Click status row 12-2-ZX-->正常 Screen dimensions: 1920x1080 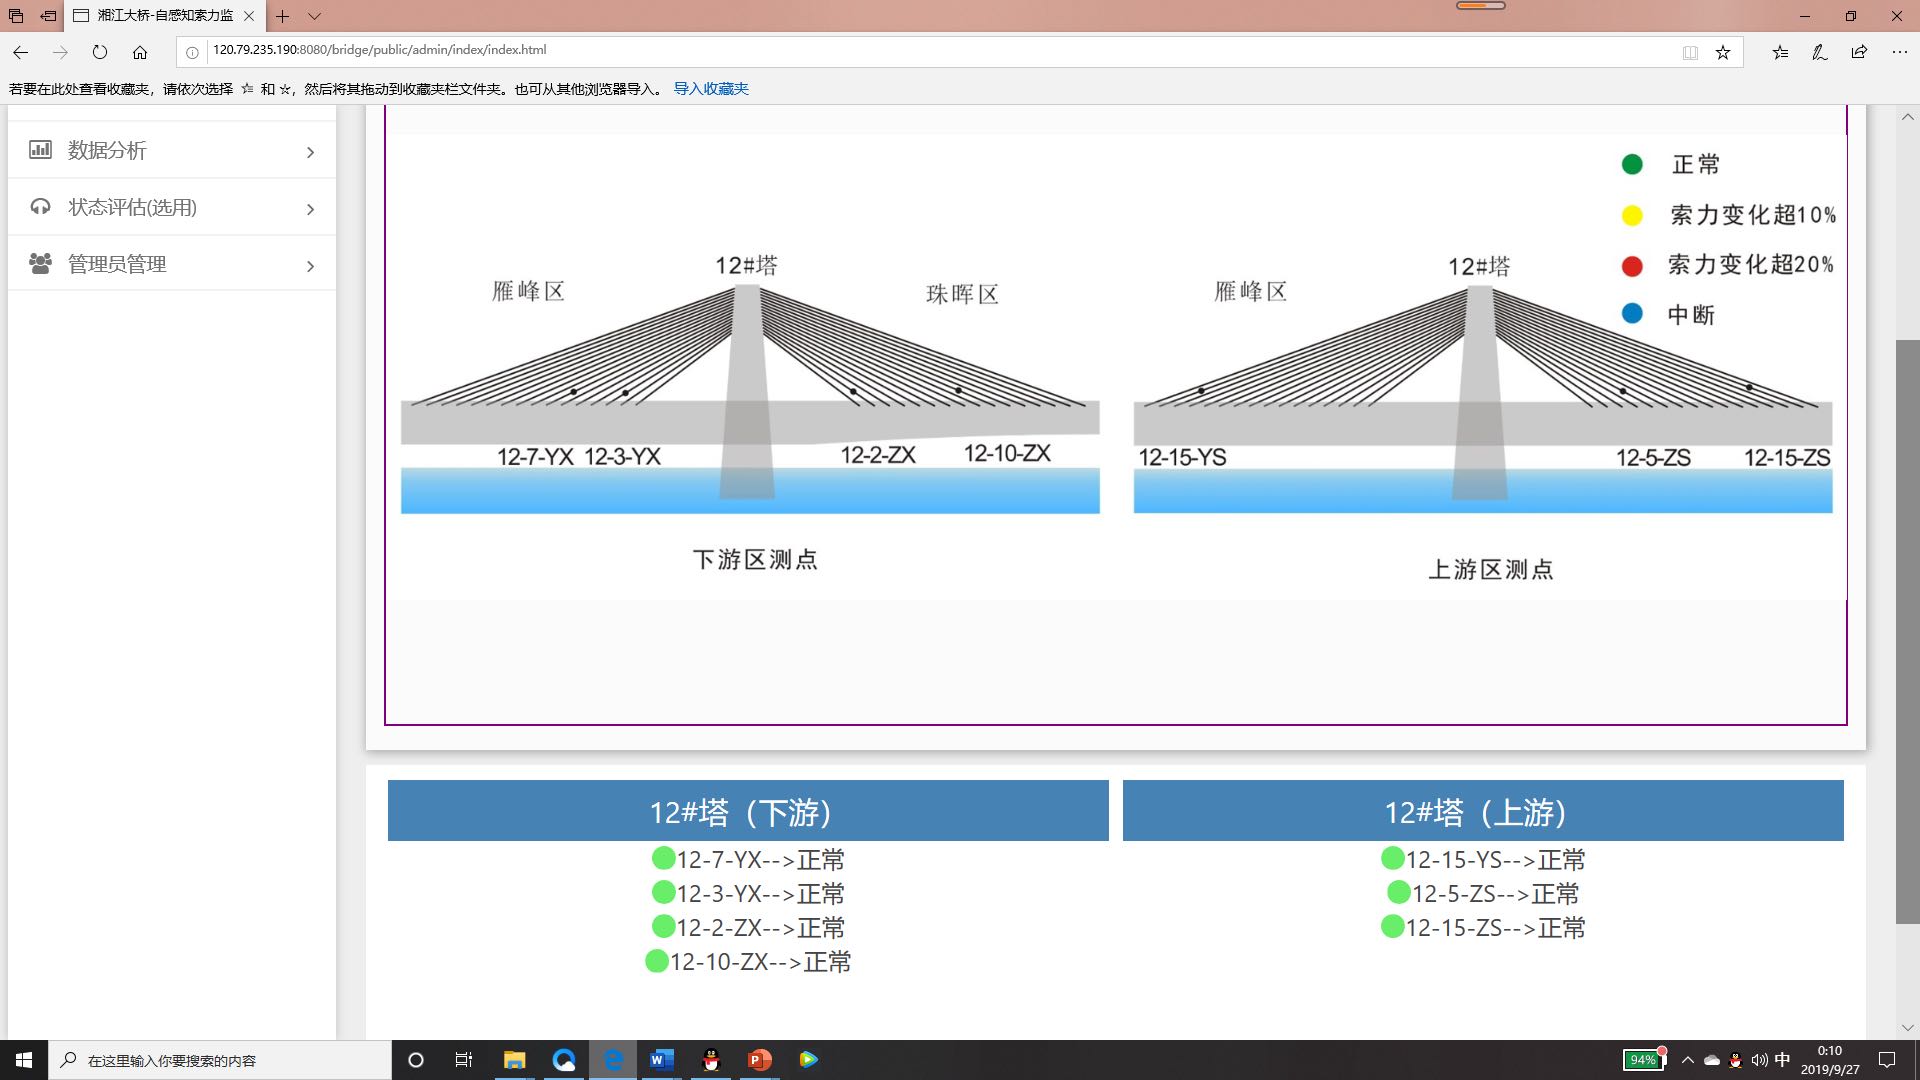tap(748, 927)
